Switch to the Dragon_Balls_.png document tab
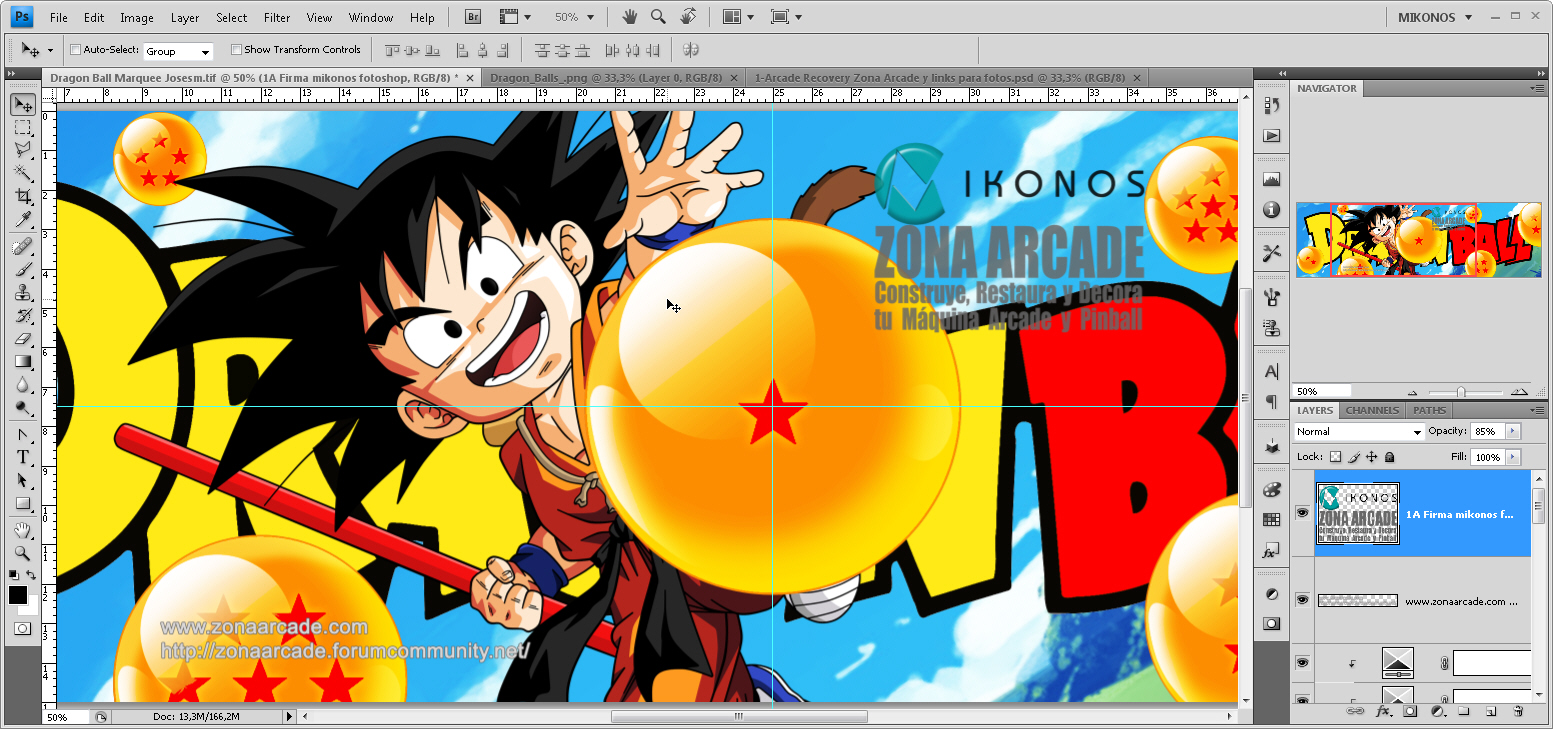This screenshot has height=729, width=1553. click(609, 77)
